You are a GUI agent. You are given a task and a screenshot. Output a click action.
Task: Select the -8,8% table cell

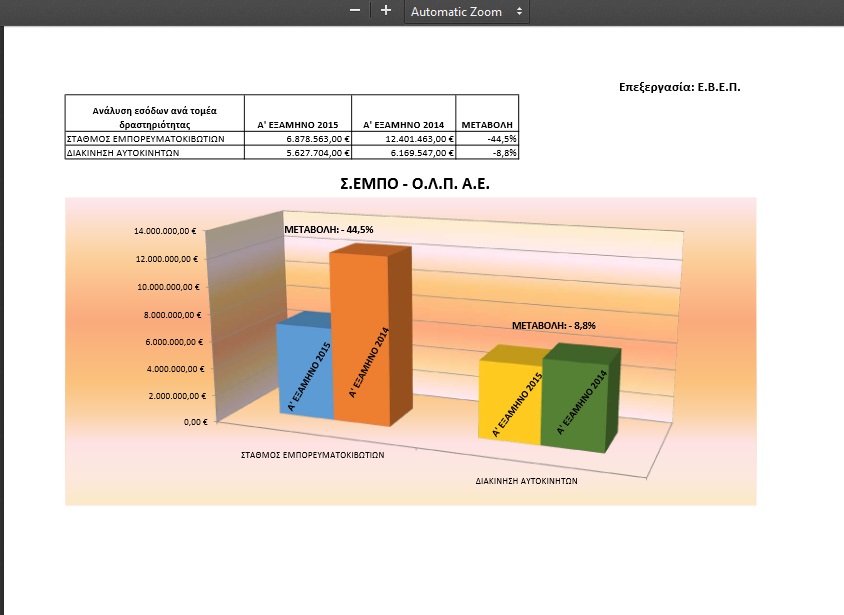pos(488,152)
